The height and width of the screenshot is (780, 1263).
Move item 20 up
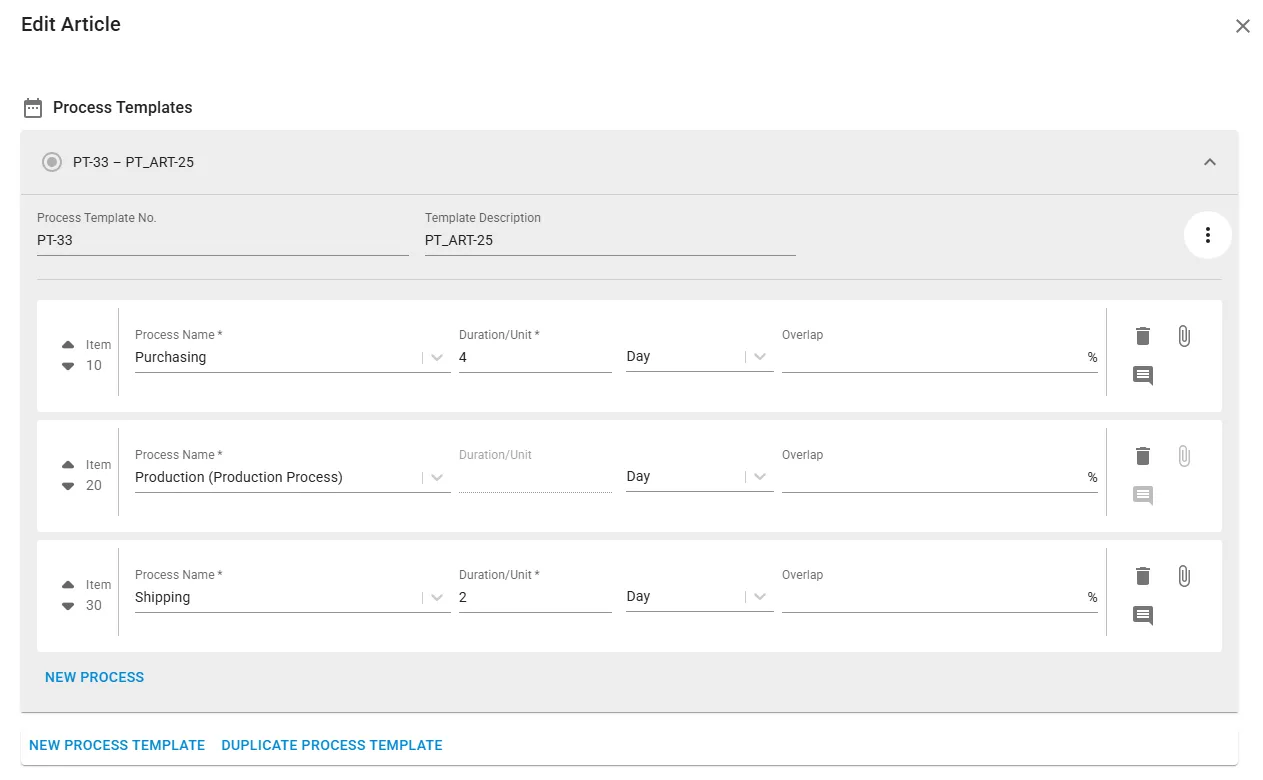tap(68, 465)
